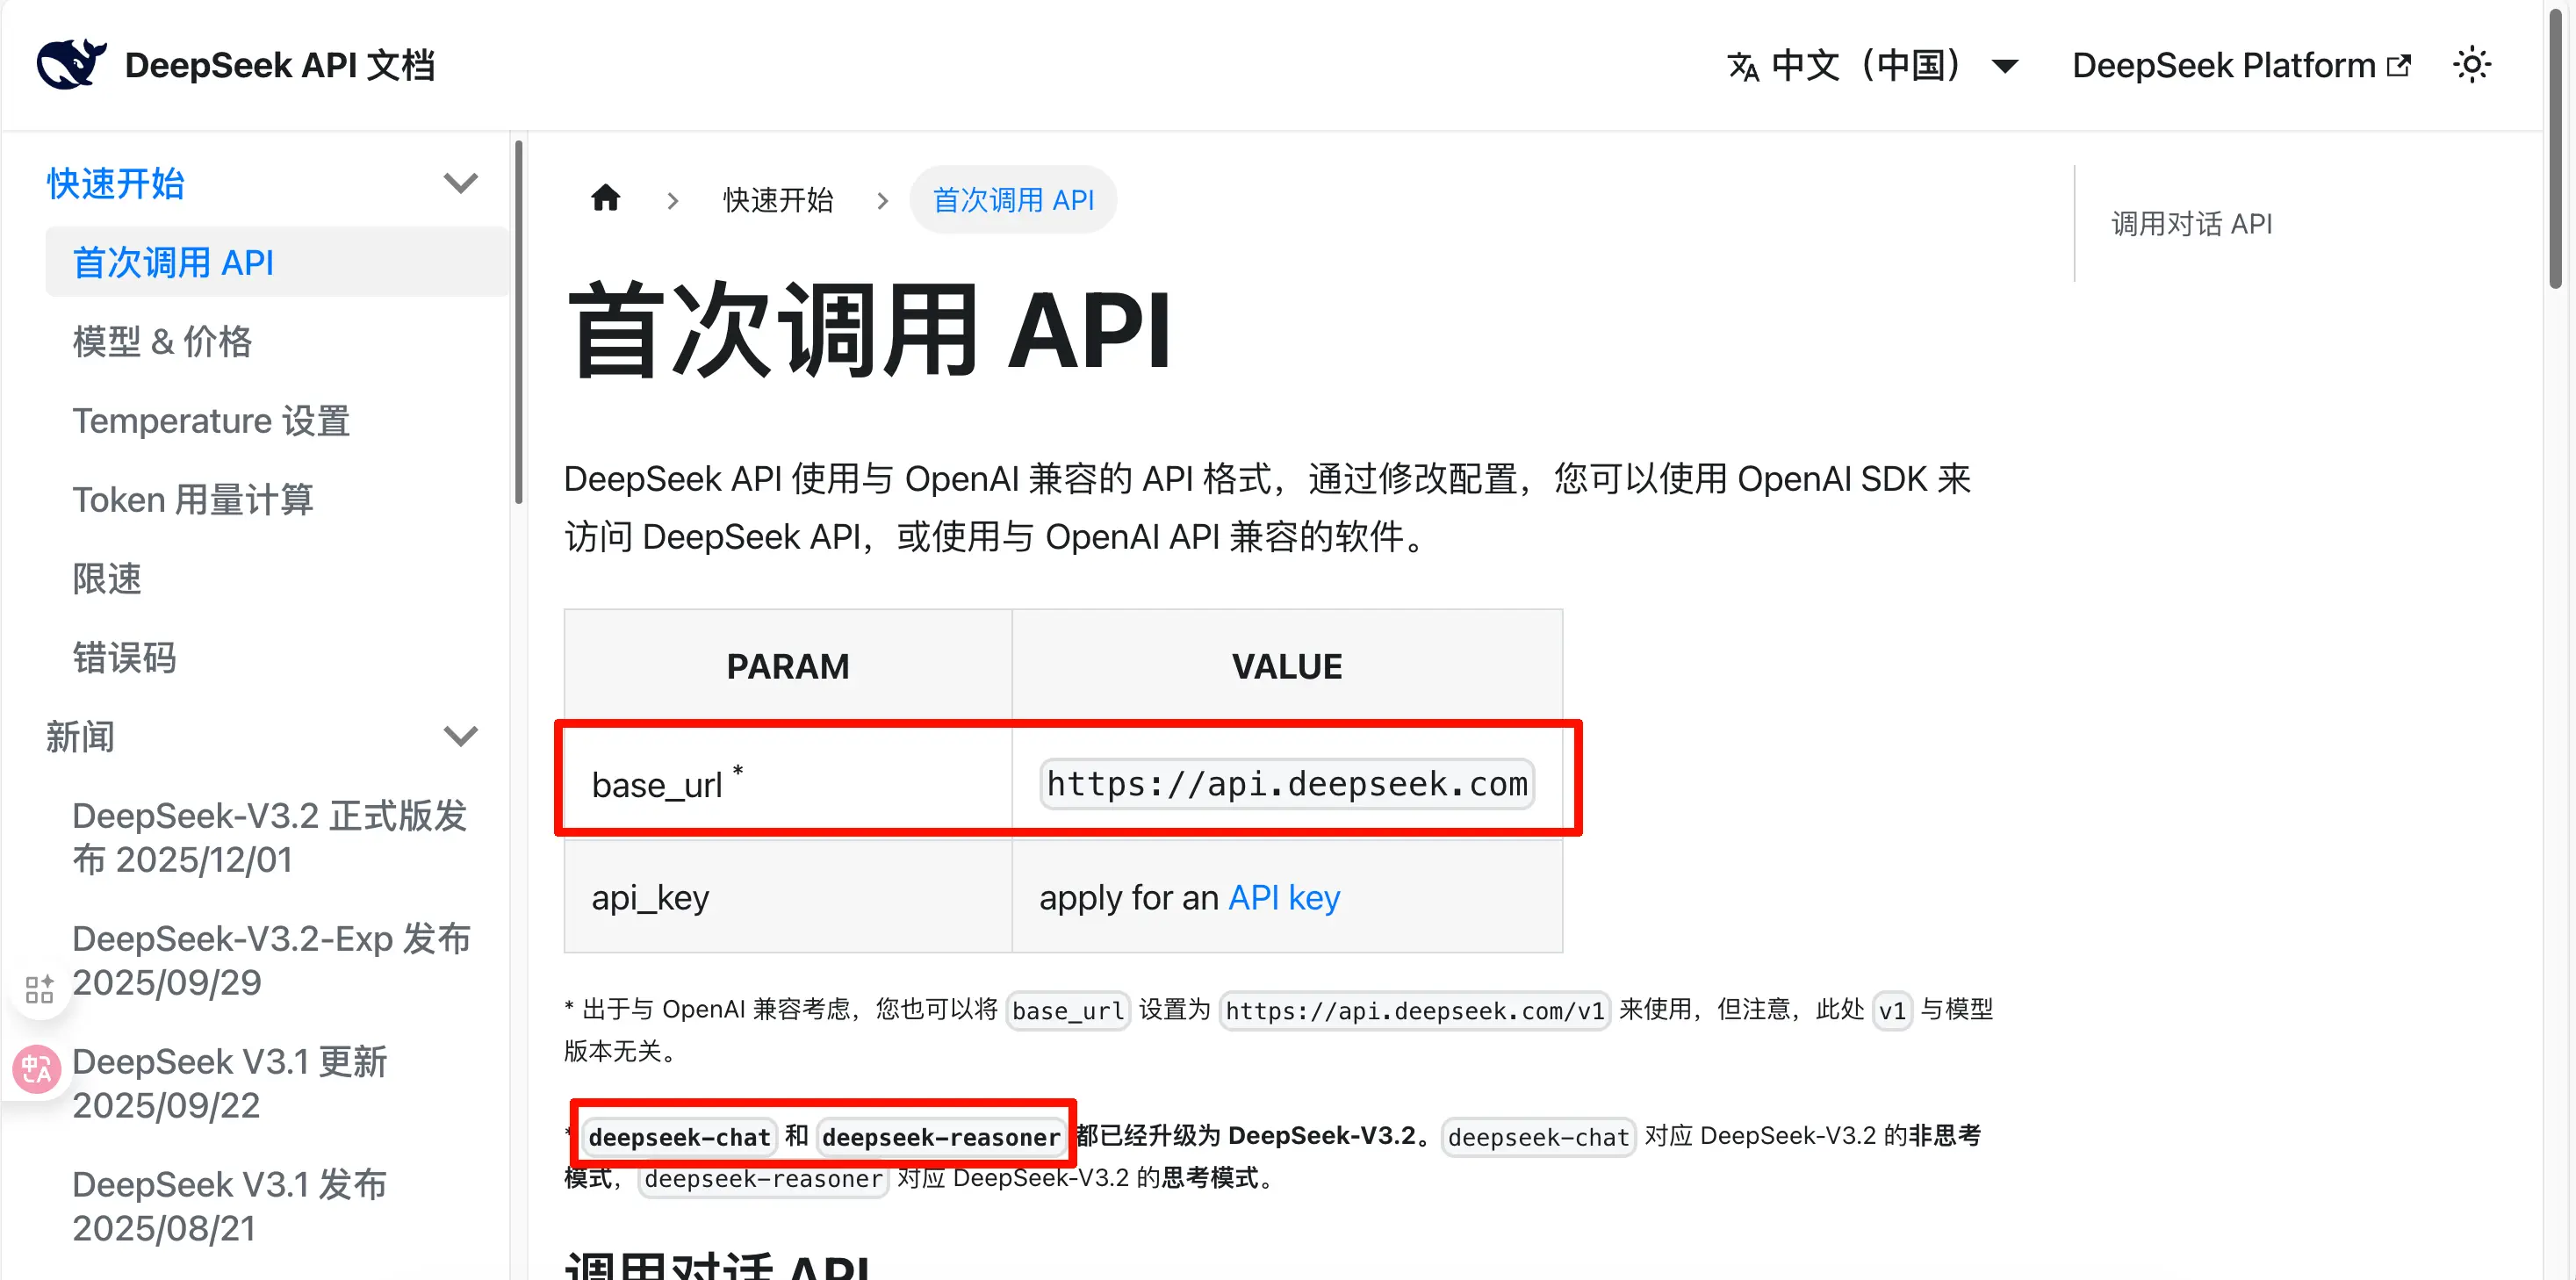Open DeepSeek-V3.2 正式版发布 news item
The image size is (2576, 1280).
(270, 837)
